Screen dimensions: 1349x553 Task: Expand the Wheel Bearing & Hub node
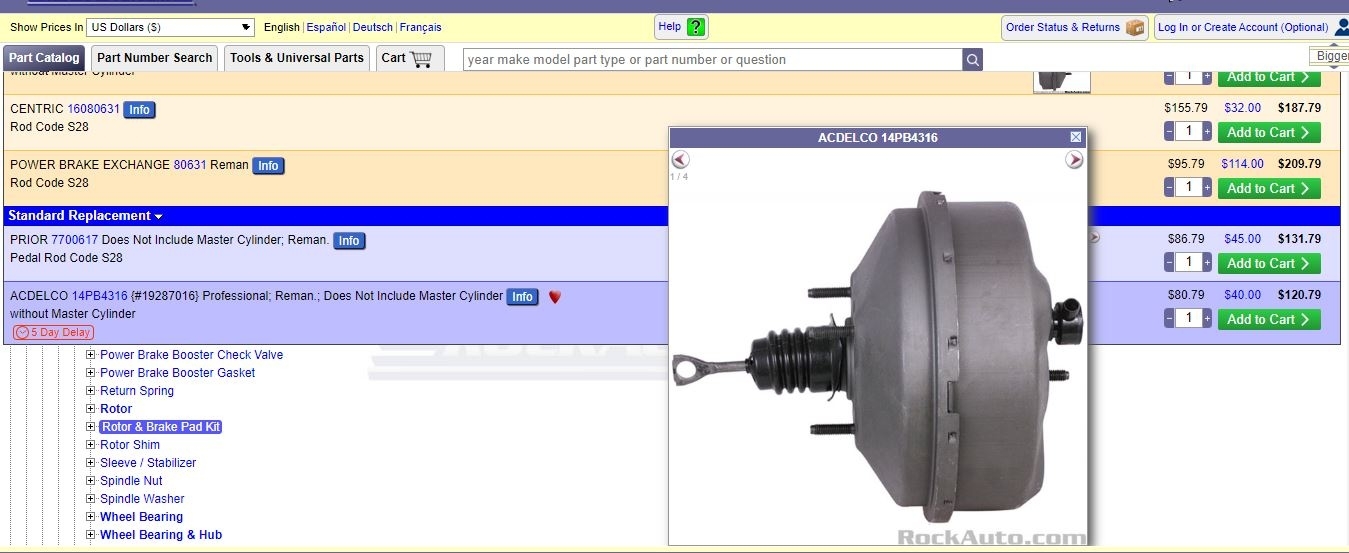91,535
